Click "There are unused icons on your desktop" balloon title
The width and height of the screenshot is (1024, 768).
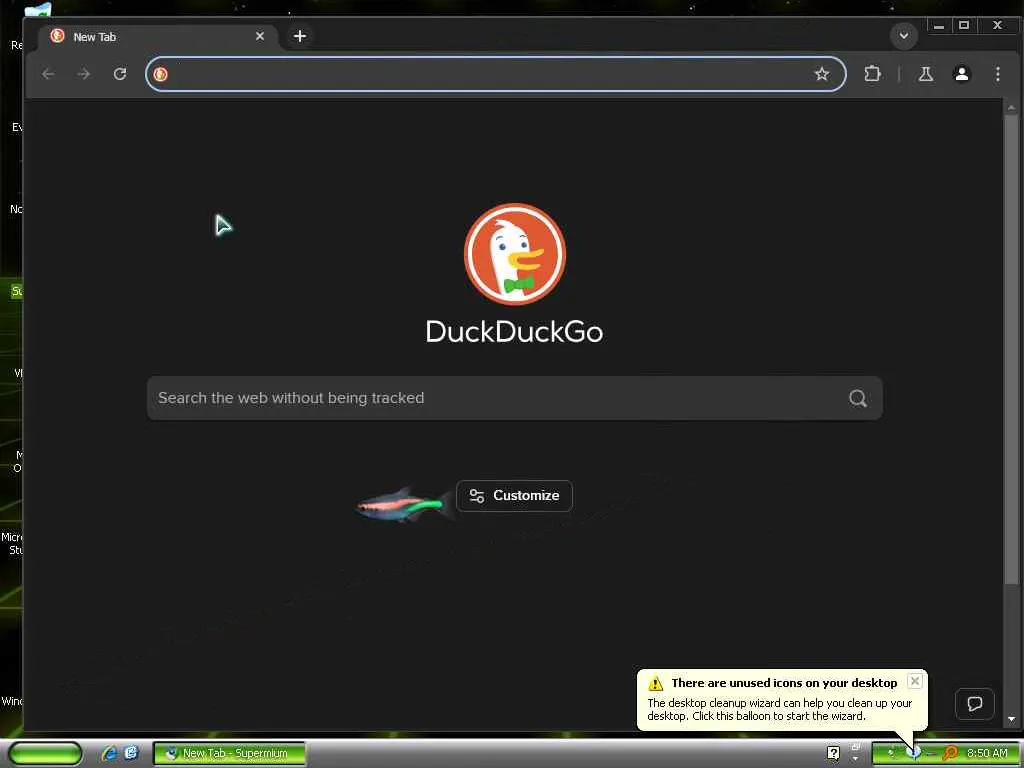pos(784,682)
